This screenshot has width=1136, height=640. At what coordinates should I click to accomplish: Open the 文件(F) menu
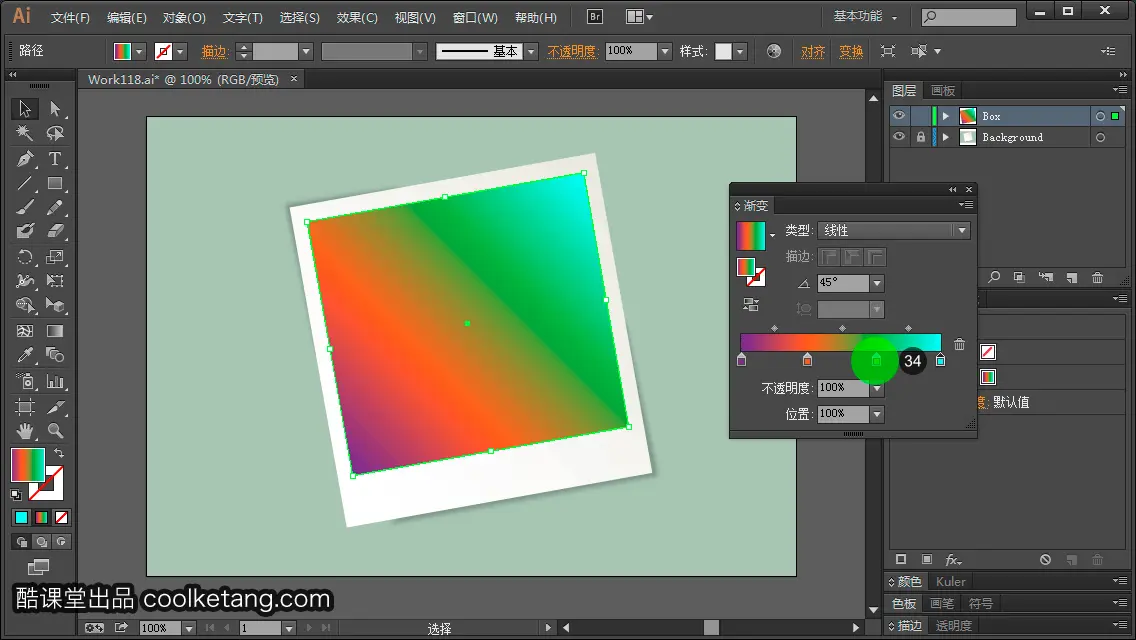click(70, 17)
